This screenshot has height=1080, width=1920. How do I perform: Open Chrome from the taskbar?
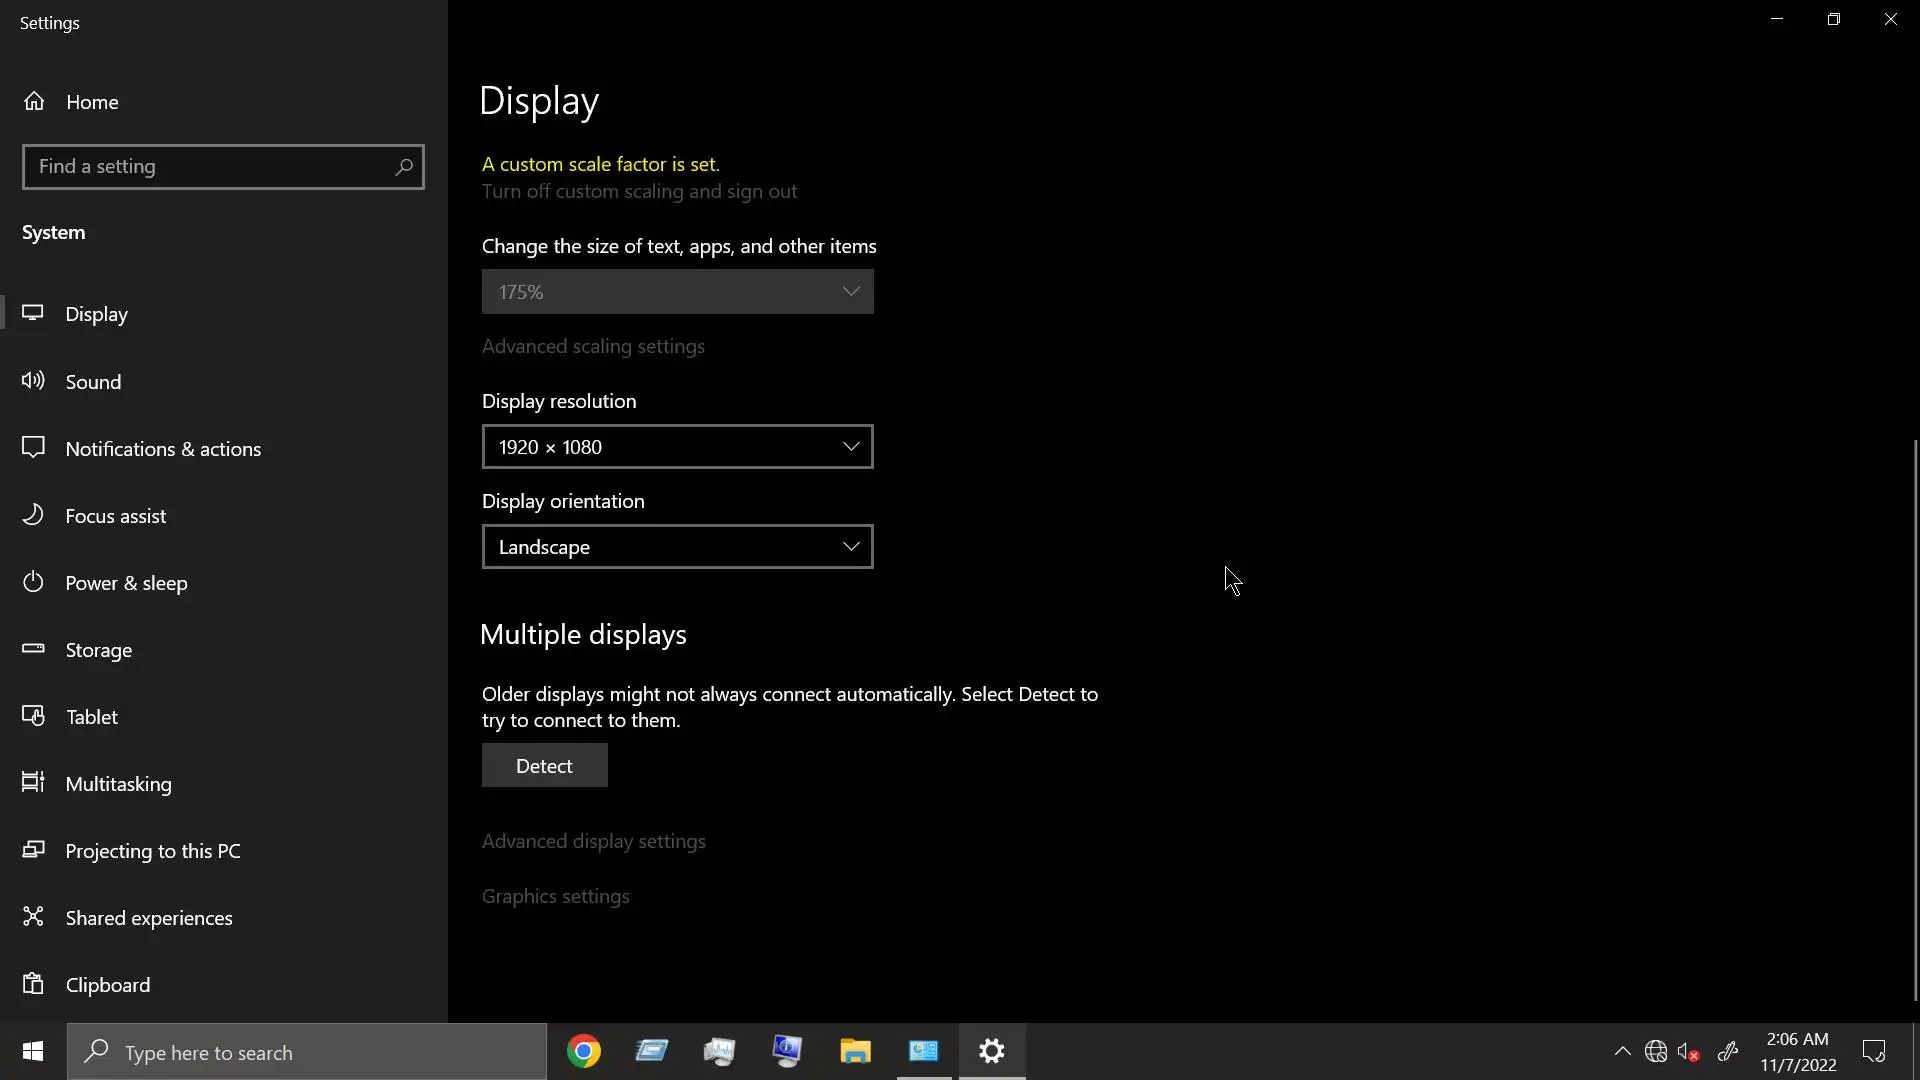584,1051
